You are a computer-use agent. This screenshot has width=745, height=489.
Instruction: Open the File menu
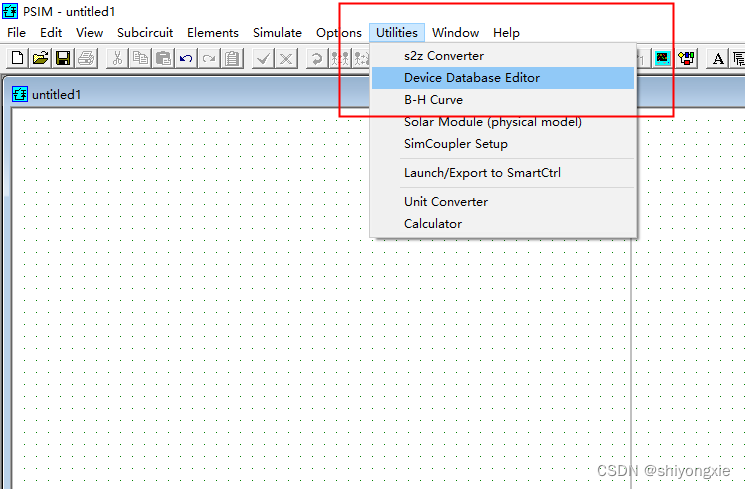pos(17,33)
